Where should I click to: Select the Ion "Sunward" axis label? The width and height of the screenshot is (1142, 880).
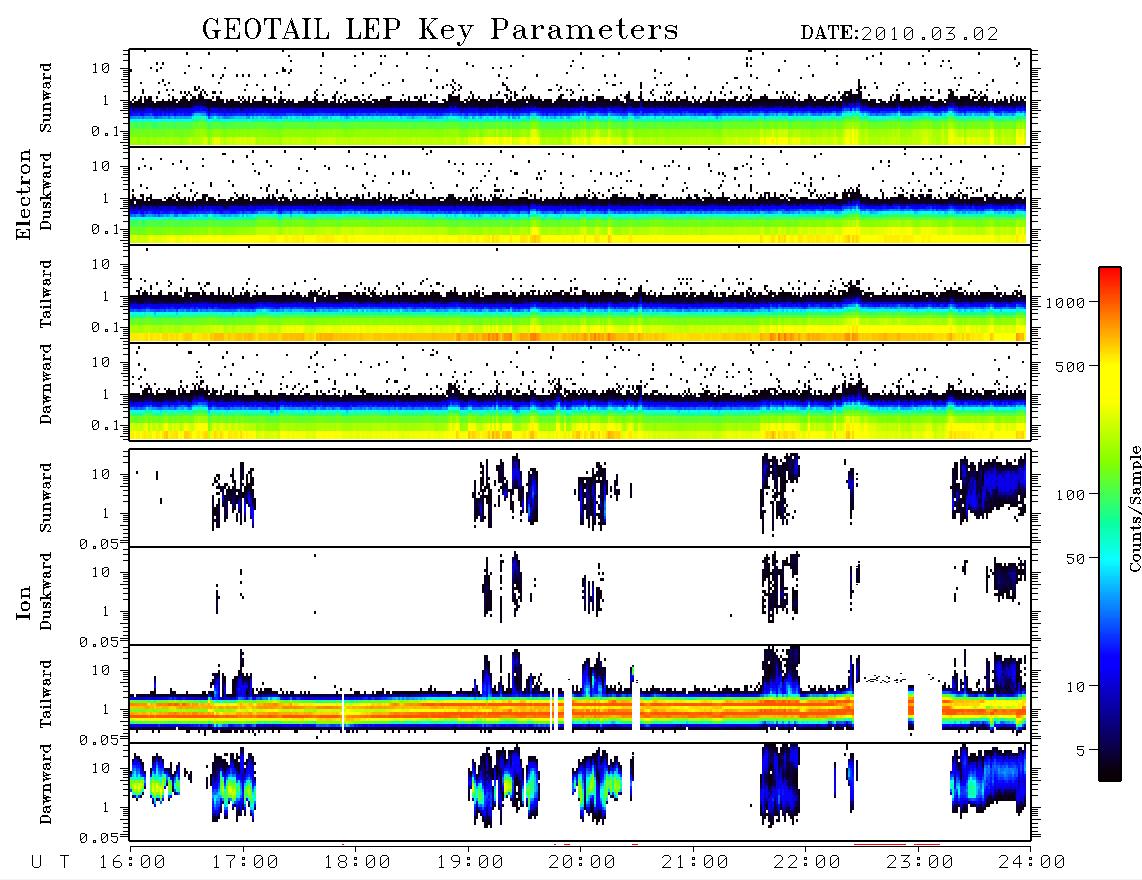(x=46, y=498)
